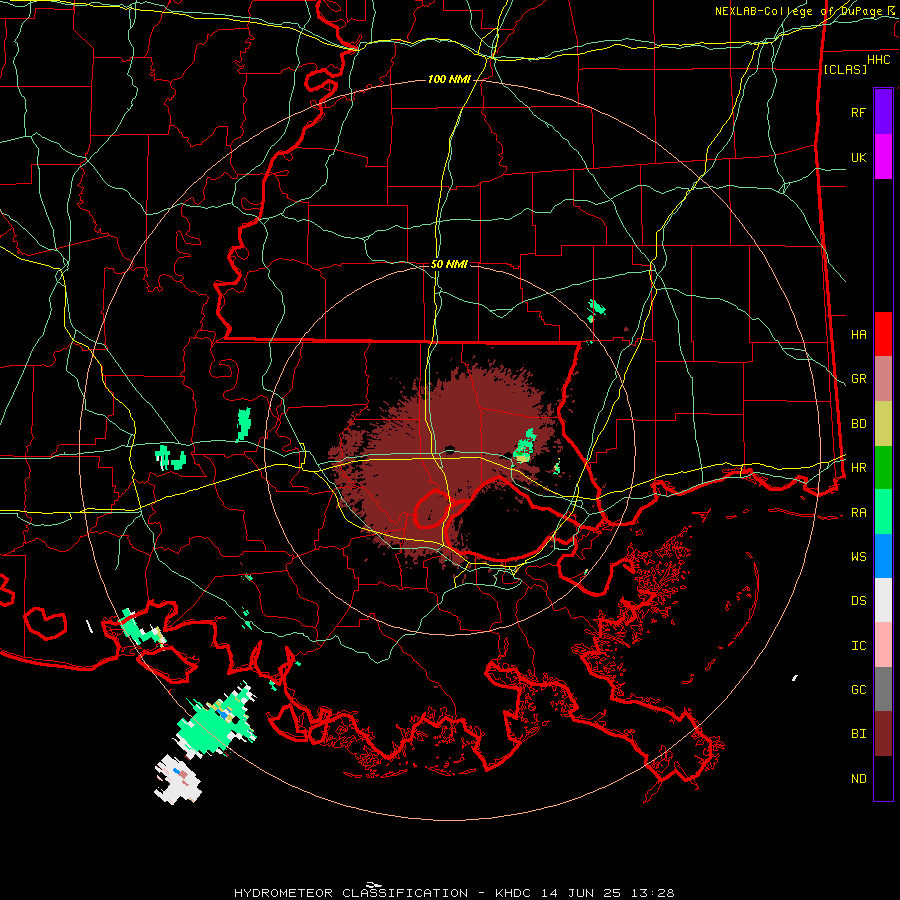Viewport: 900px width, 900px height.
Task: Click the RF purple legend color swatch
Action: coord(883,111)
